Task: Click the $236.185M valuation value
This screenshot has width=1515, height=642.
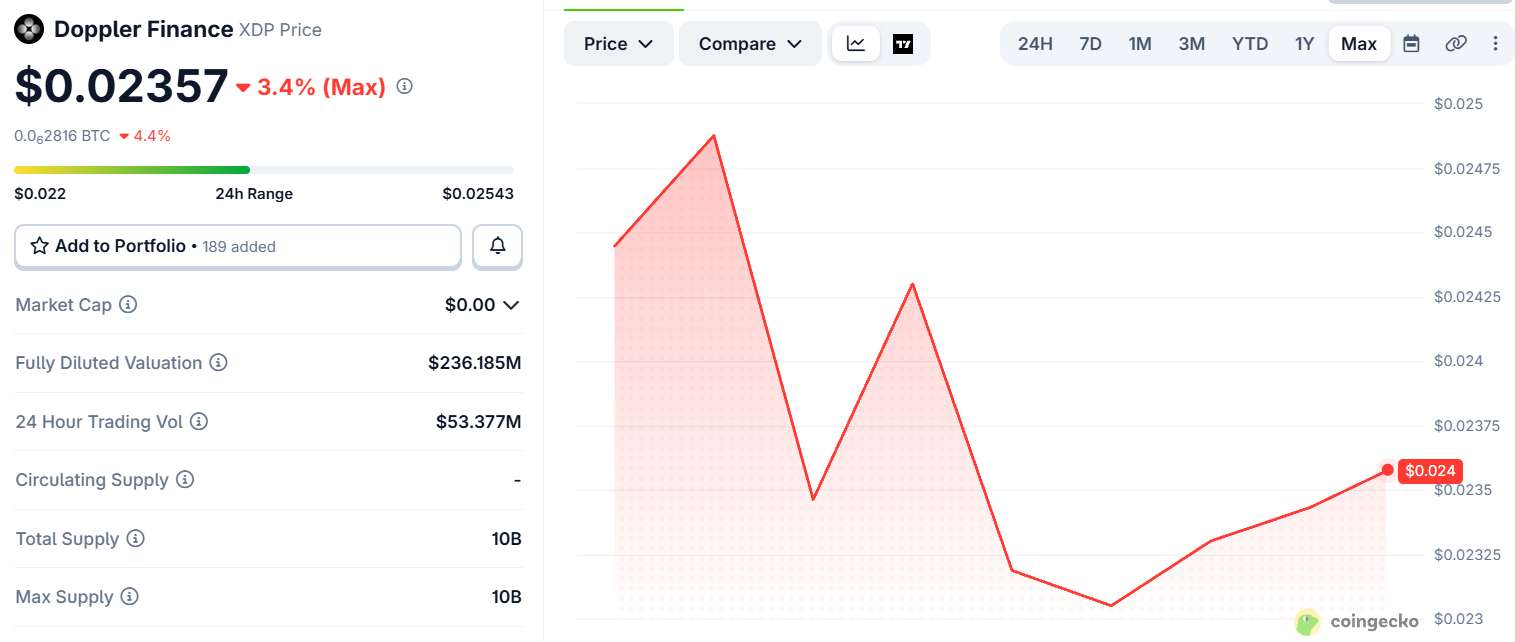Action: pos(475,363)
